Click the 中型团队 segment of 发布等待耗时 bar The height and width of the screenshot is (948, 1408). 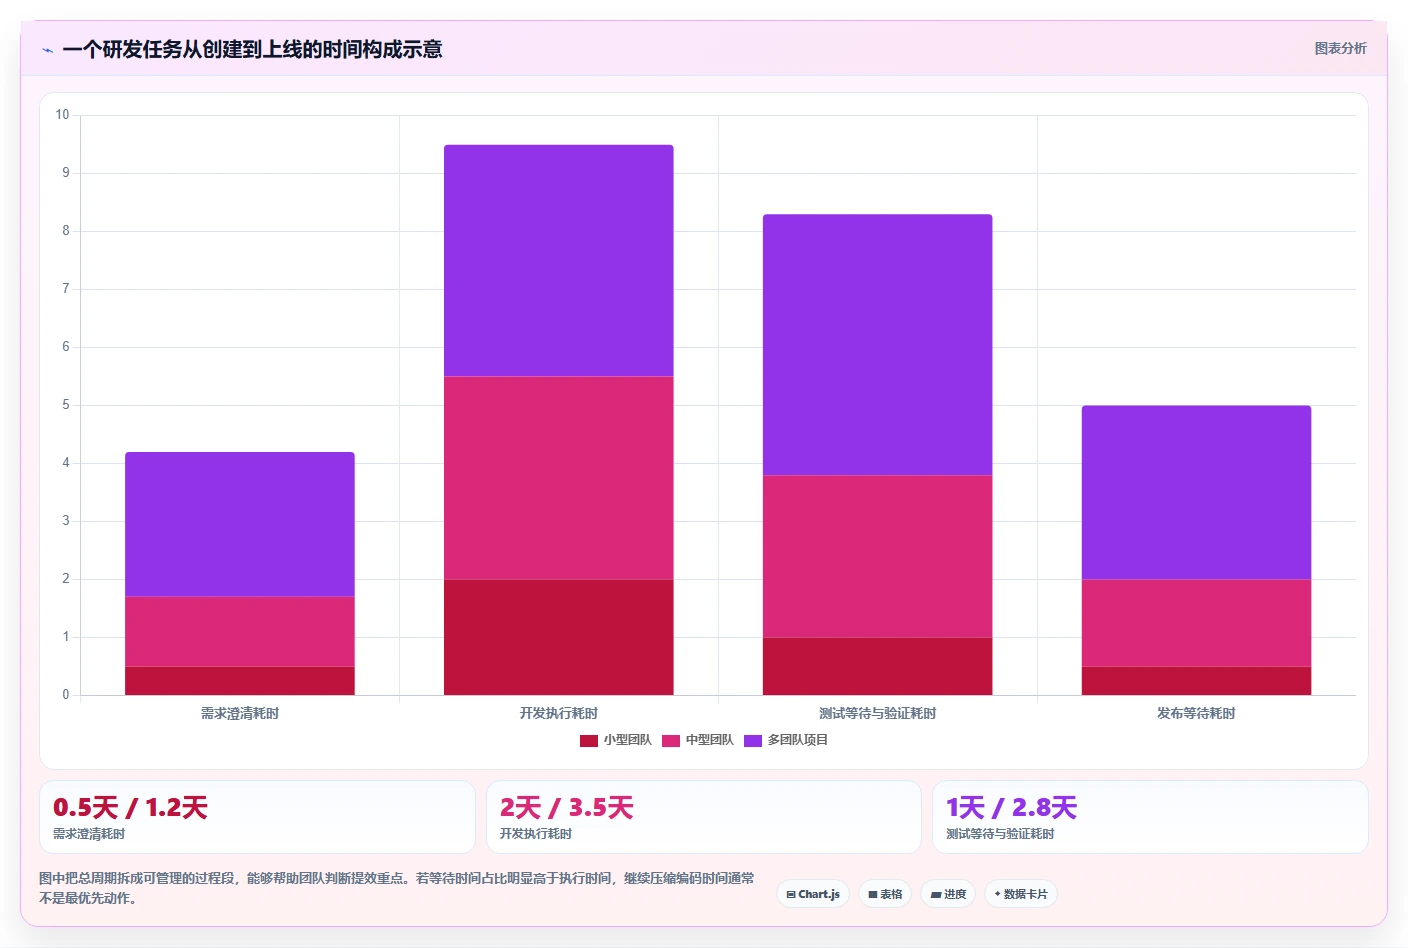(1197, 623)
